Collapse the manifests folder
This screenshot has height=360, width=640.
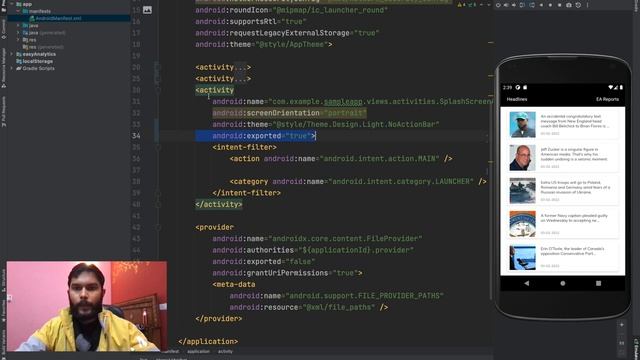[x=18, y=11]
